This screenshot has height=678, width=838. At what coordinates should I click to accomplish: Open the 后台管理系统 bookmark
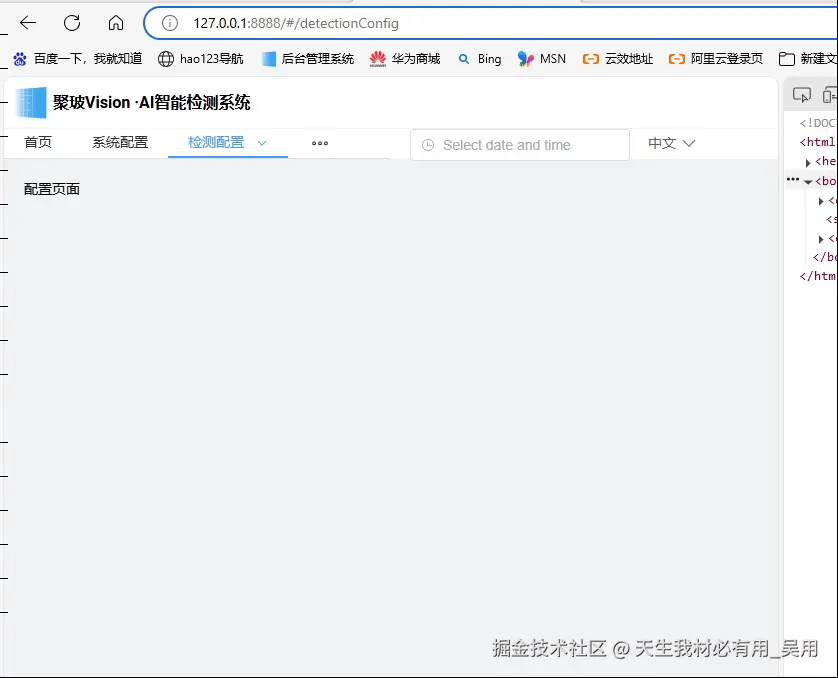pos(310,59)
